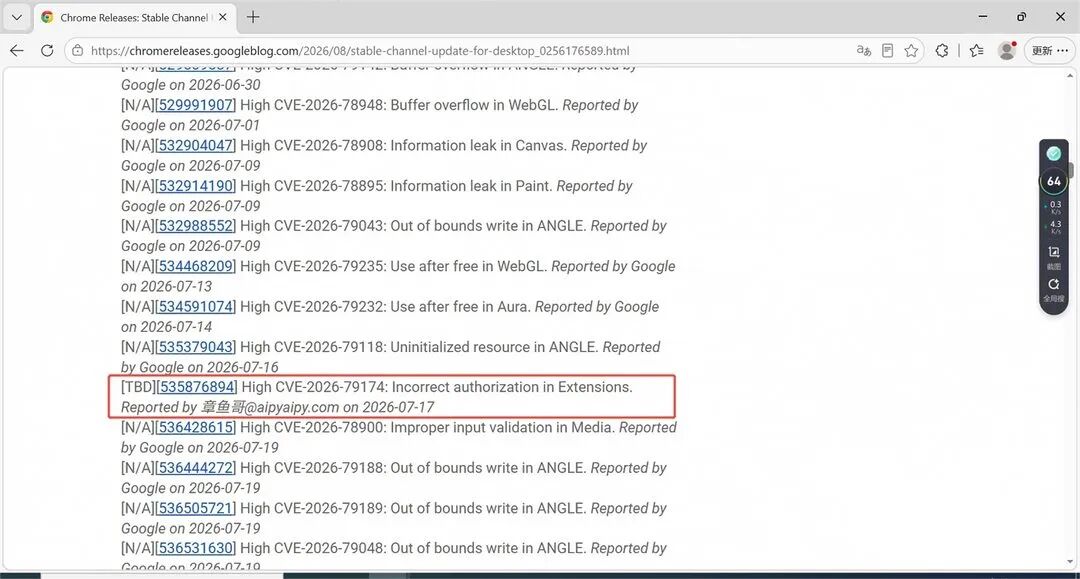Open bug link 536531630
Viewport: 1080px width, 579px height.
pyautogui.click(x=196, y=548)
